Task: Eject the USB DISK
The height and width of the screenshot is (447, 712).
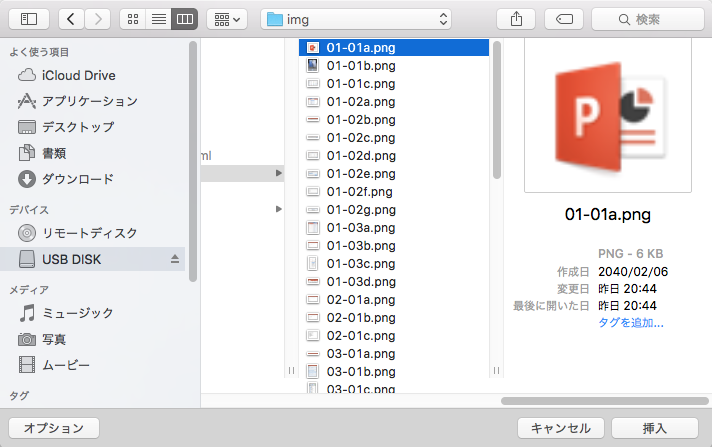Action: coord(175,259)
